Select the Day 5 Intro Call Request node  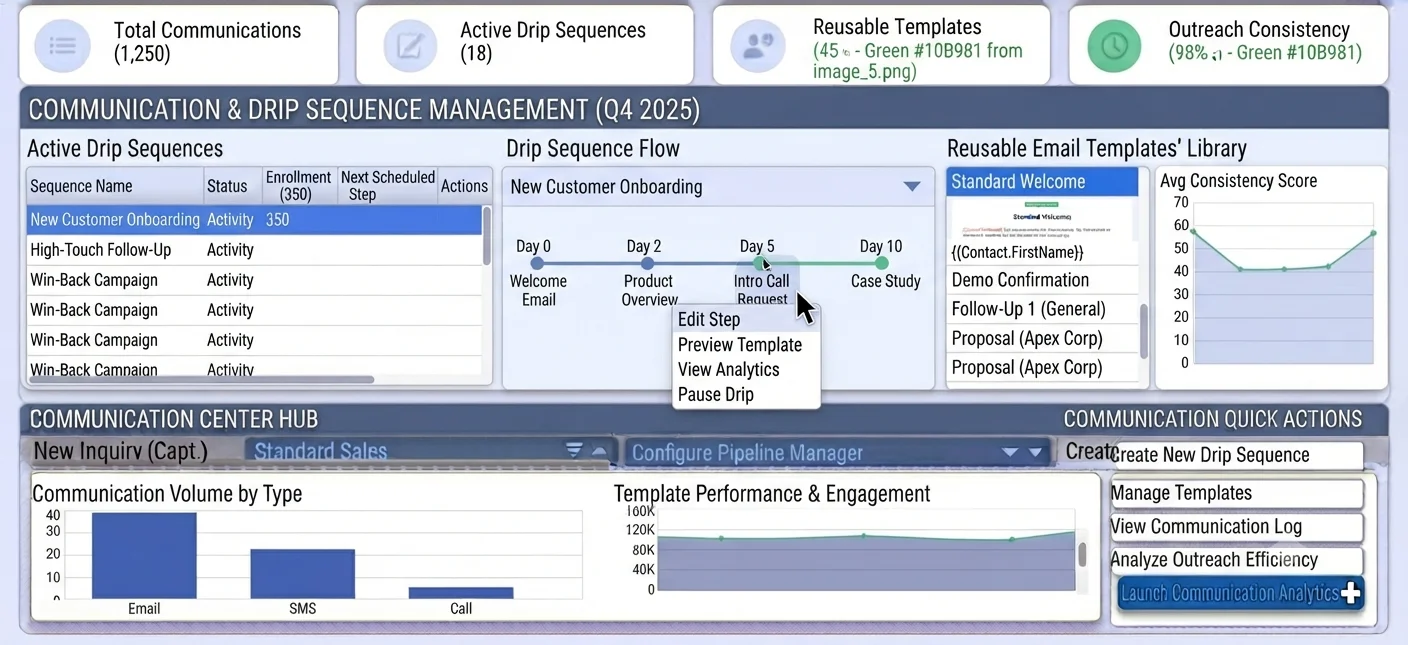[760, 264]
